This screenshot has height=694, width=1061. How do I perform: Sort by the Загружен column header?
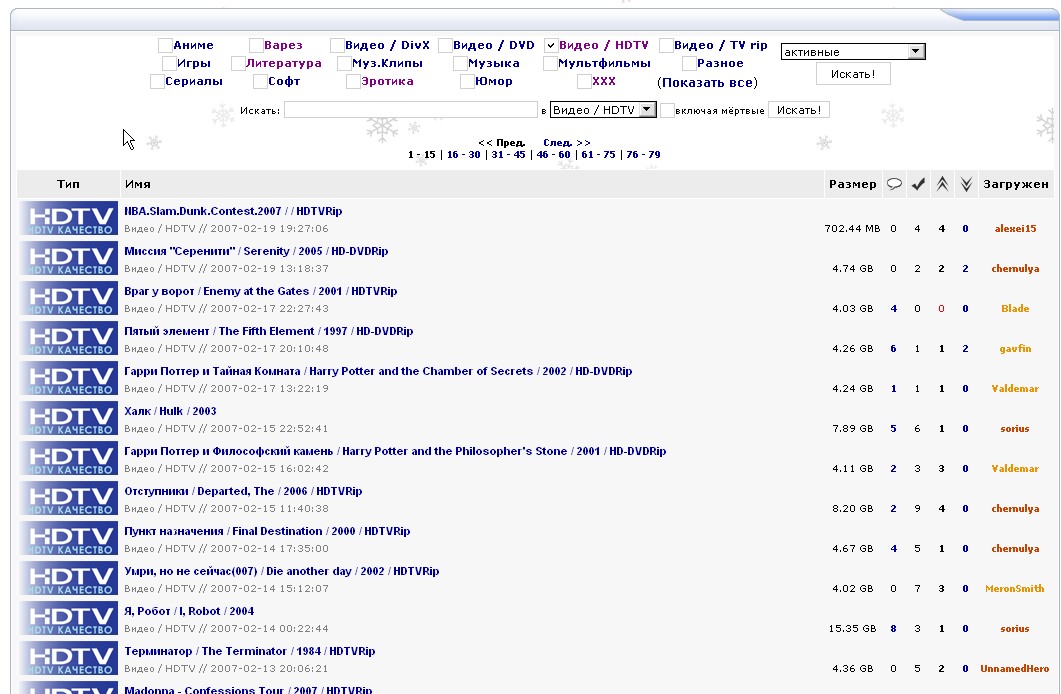click(1016, 184)
